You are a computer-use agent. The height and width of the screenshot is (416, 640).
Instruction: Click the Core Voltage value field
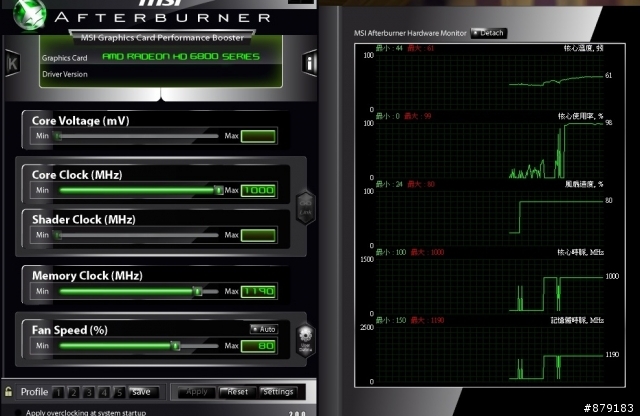coord(258,136)
